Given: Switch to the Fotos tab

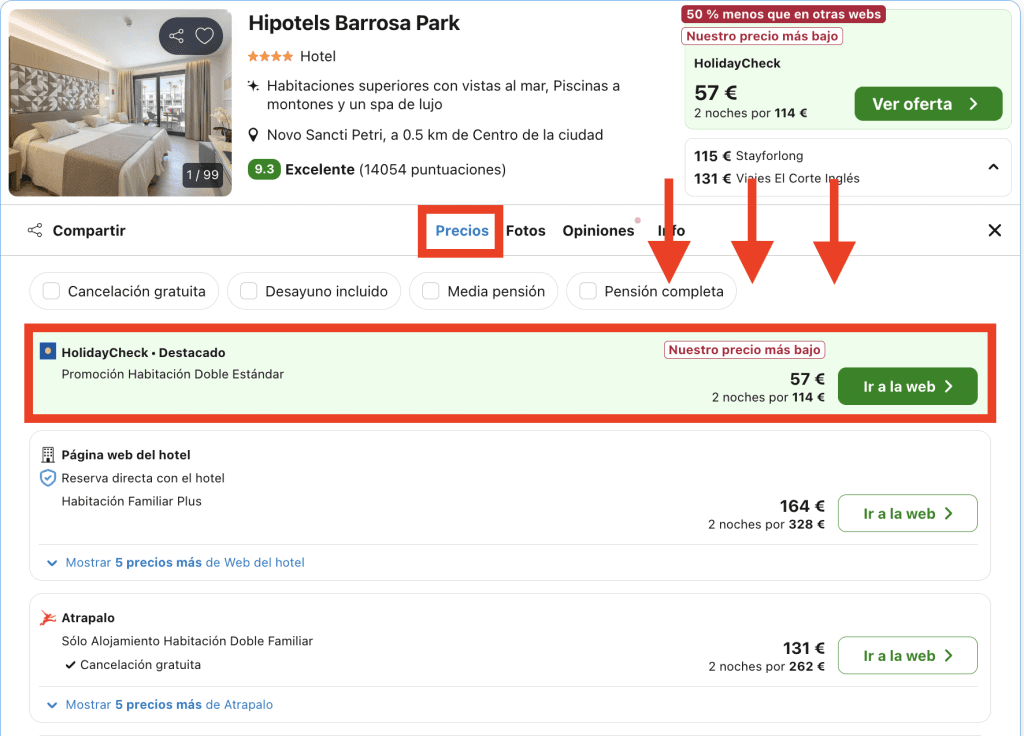Looking at the screenshot, I should tap(525, 231).
